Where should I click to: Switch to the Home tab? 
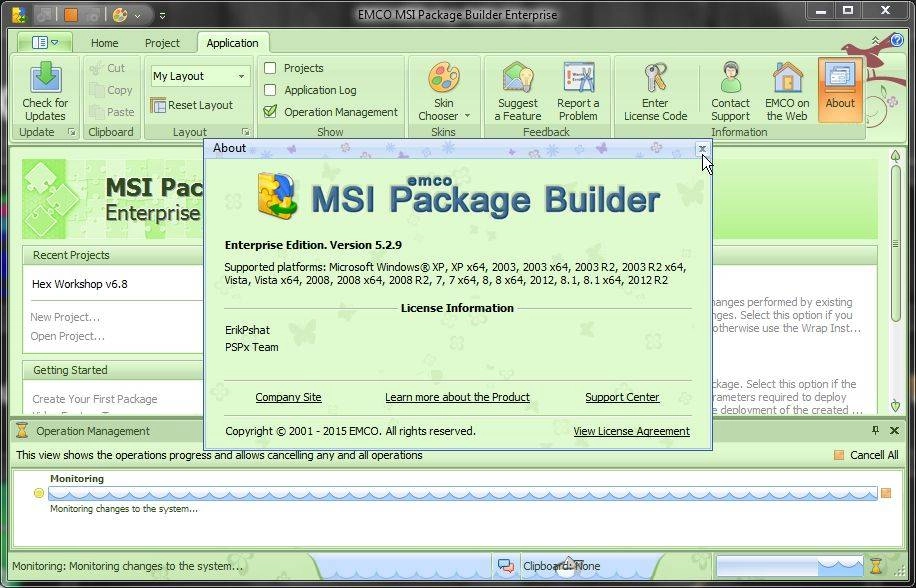coord(105,43)
